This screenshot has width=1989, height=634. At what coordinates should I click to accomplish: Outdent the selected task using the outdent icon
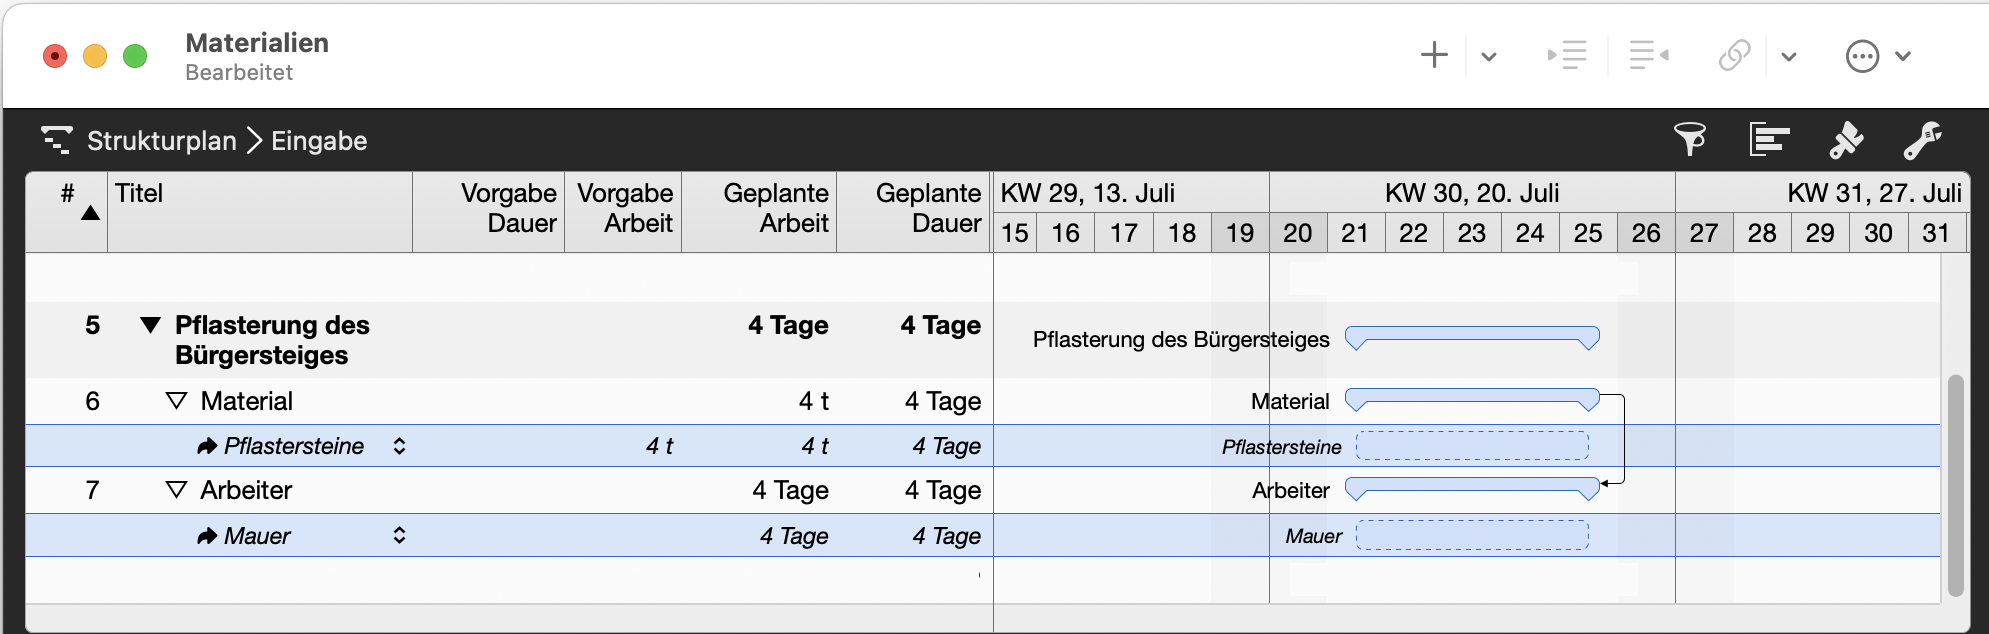pos(1647,55)
